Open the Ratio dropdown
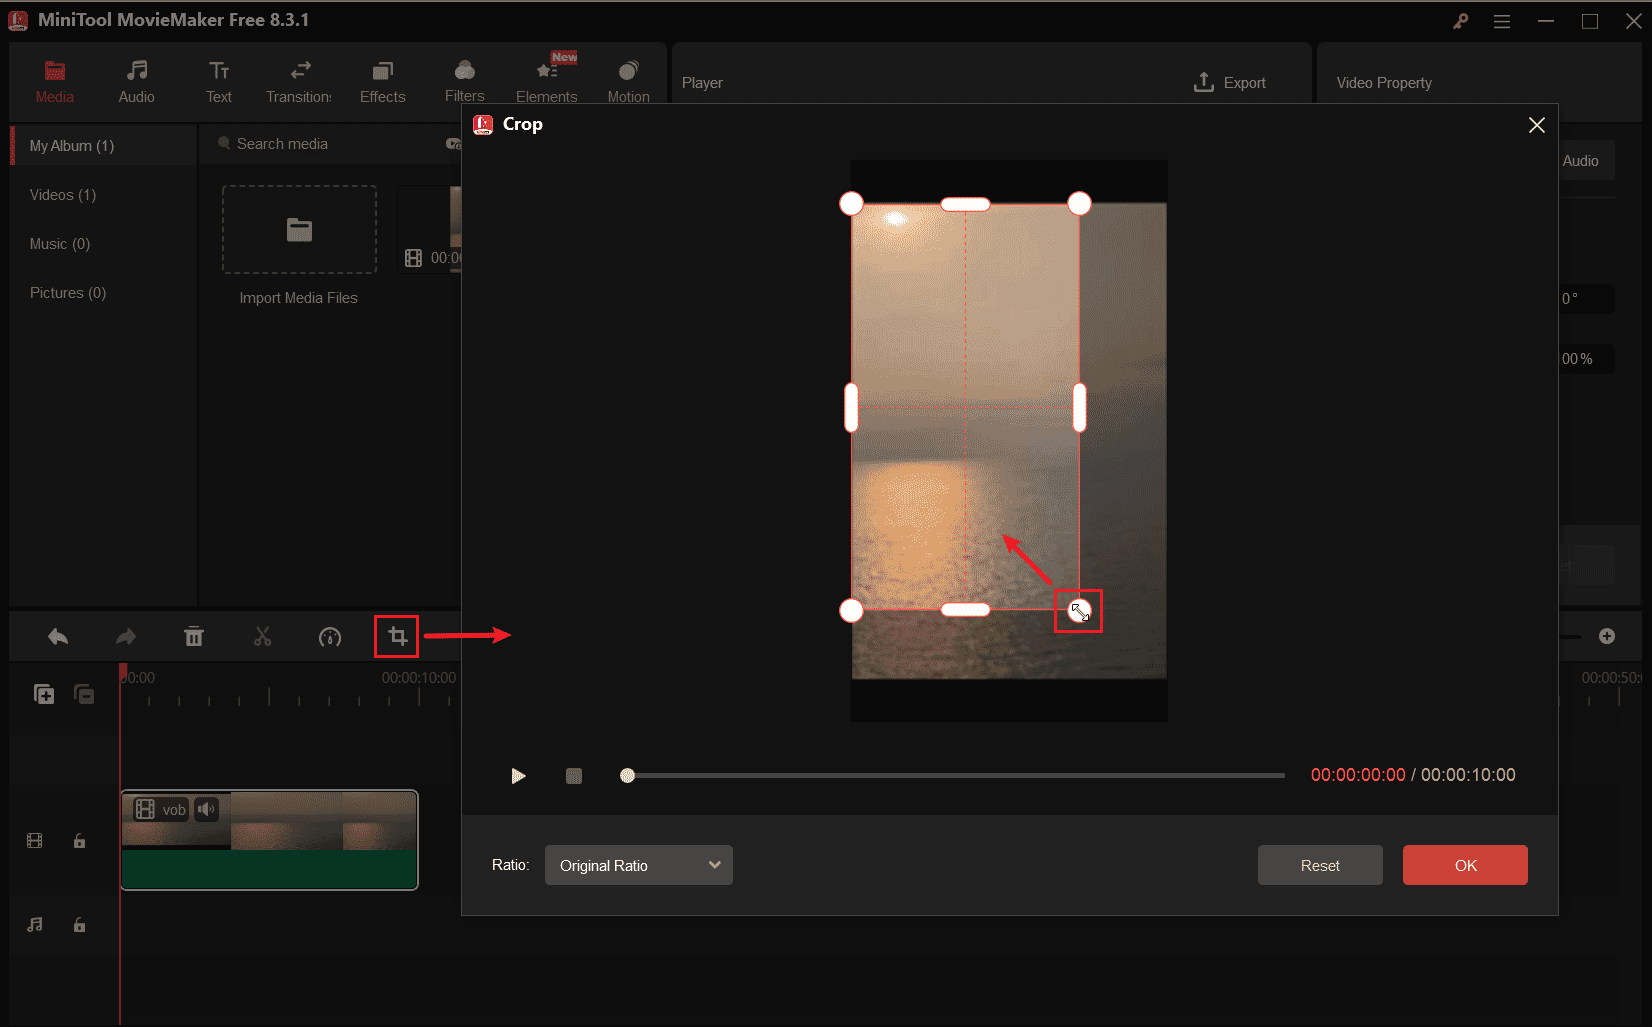The height and width of the screenshot is (1027, 1652). 639,865
